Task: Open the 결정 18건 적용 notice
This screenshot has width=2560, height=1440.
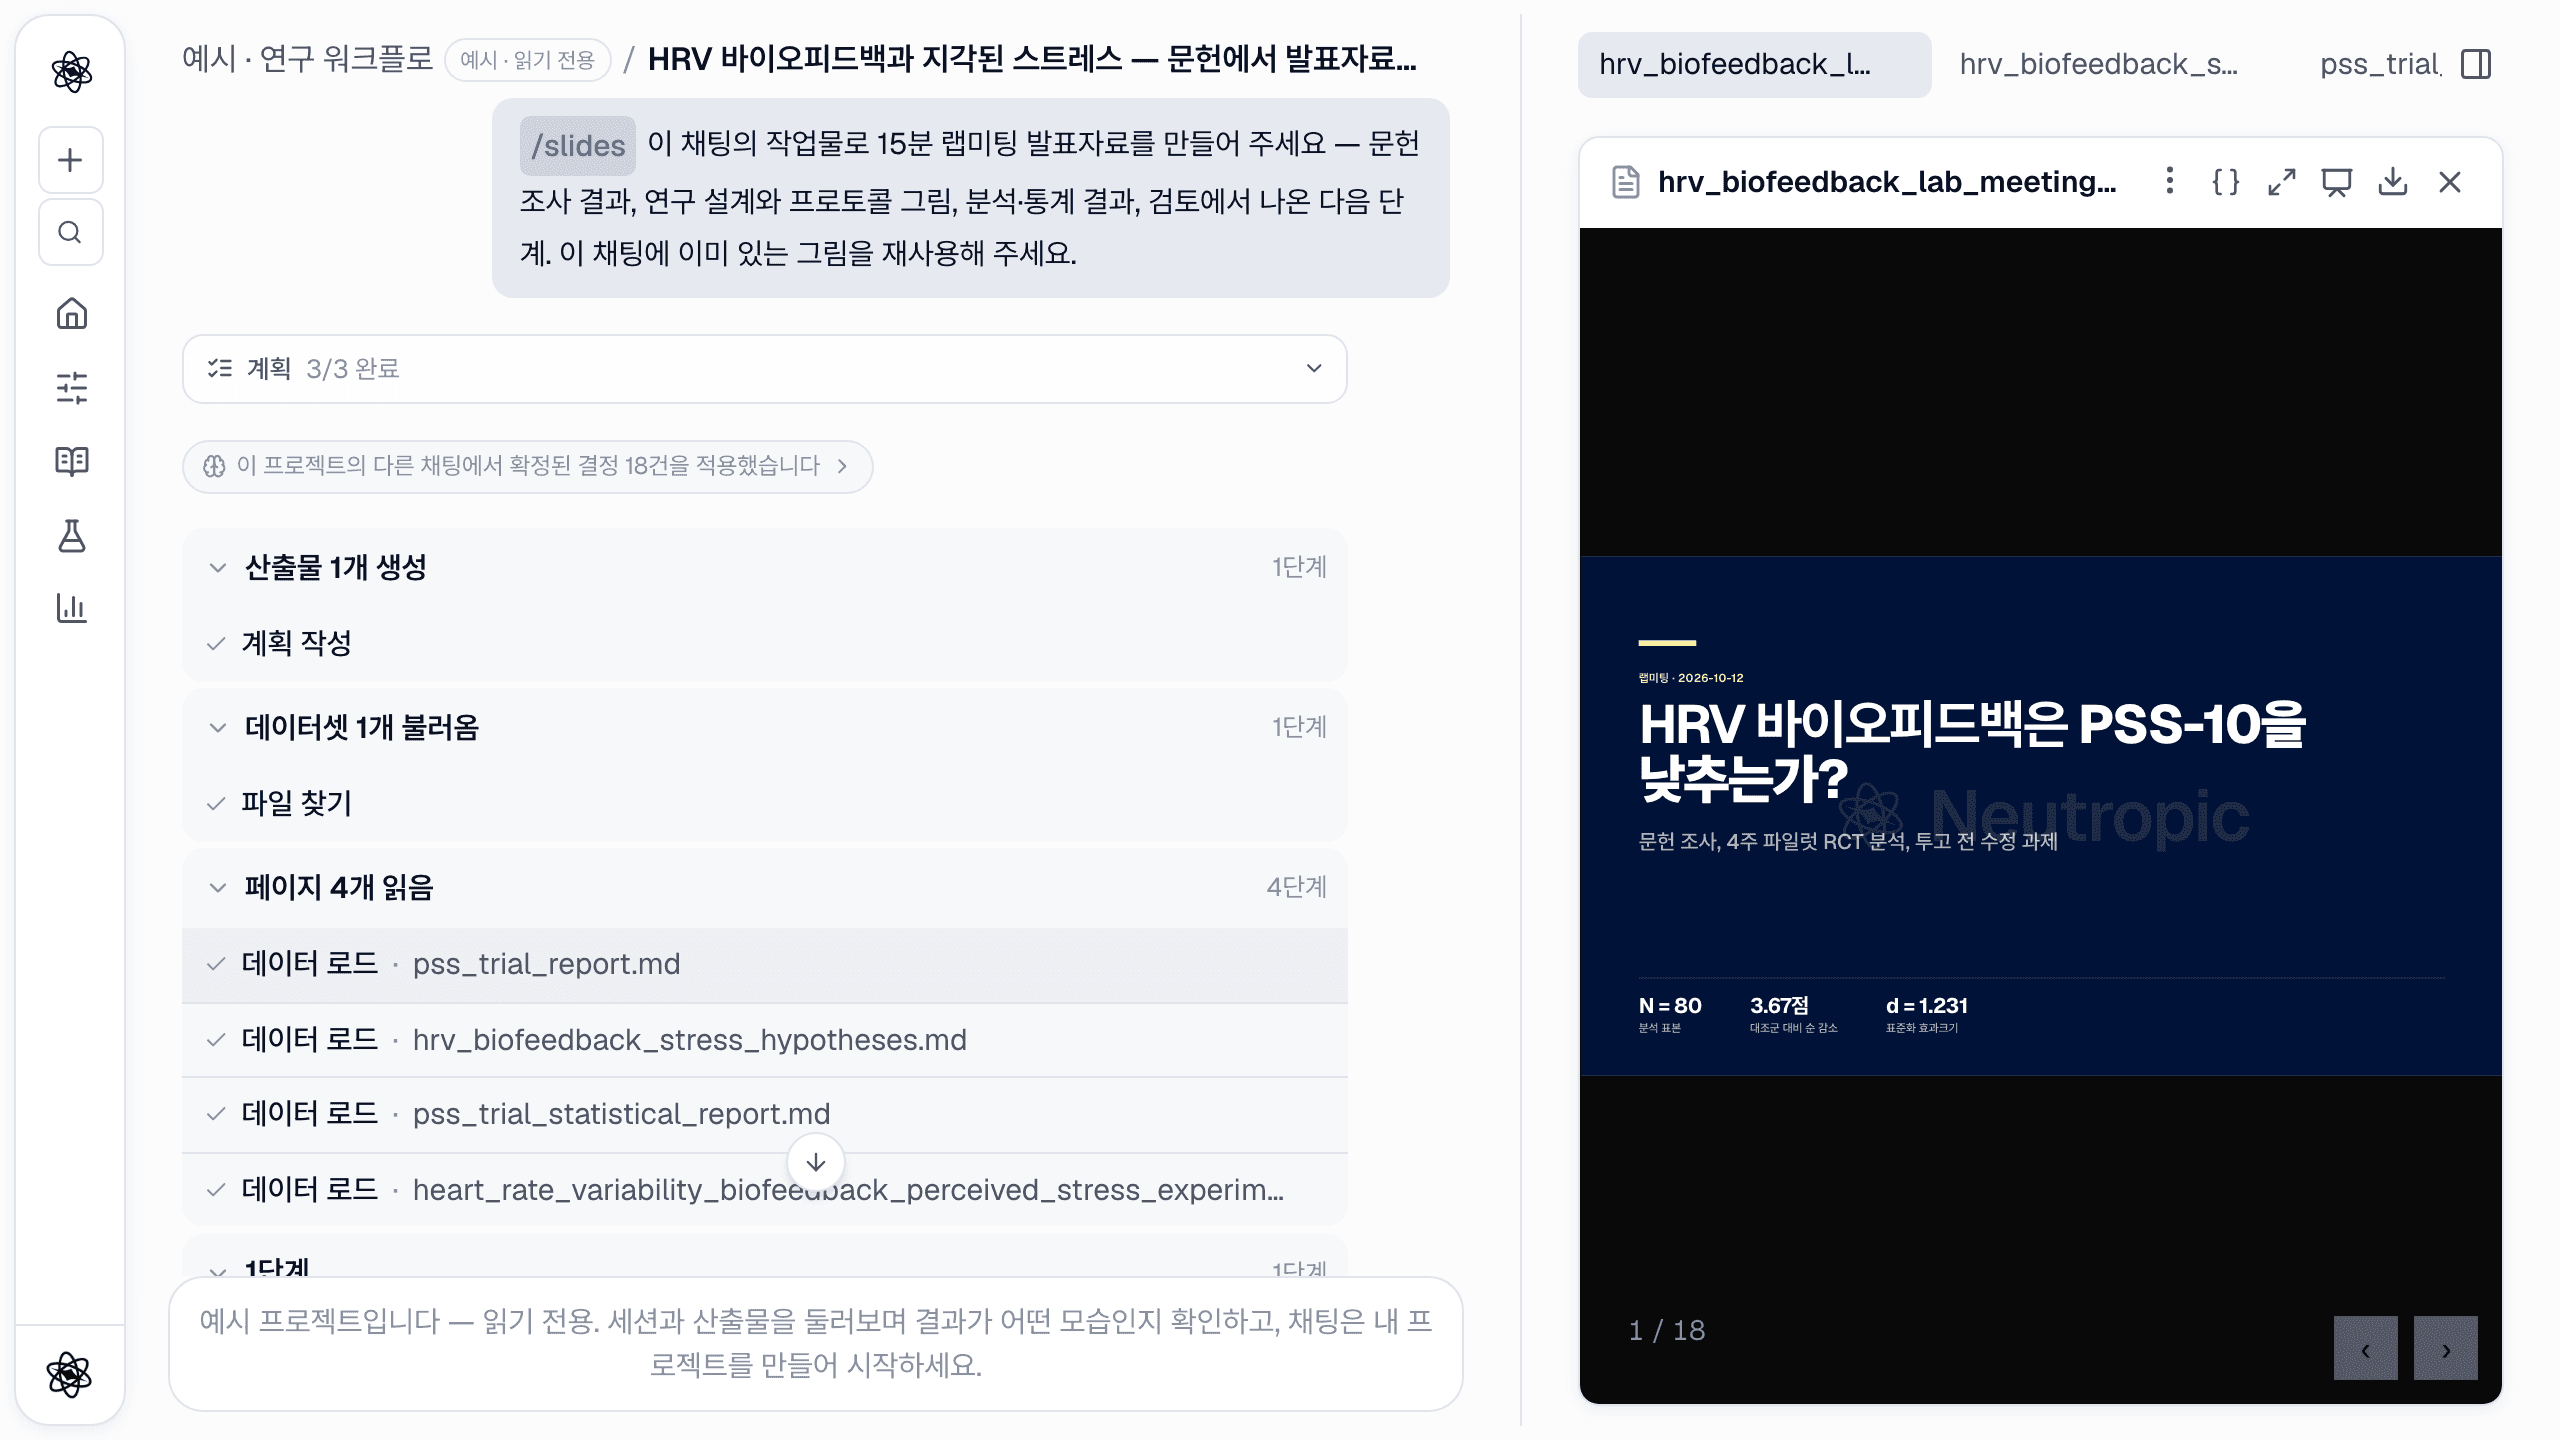Action: click(x=527, y=466)
